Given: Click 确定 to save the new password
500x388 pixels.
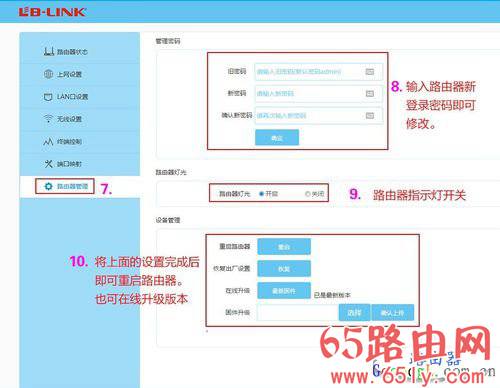Looking at the screenshot, I should tap(277, 138).
